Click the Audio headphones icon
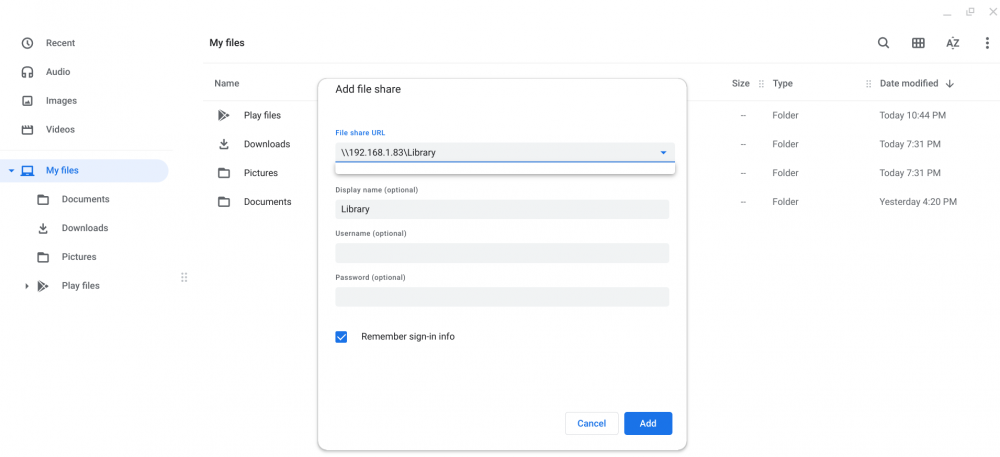 point(27,72)
